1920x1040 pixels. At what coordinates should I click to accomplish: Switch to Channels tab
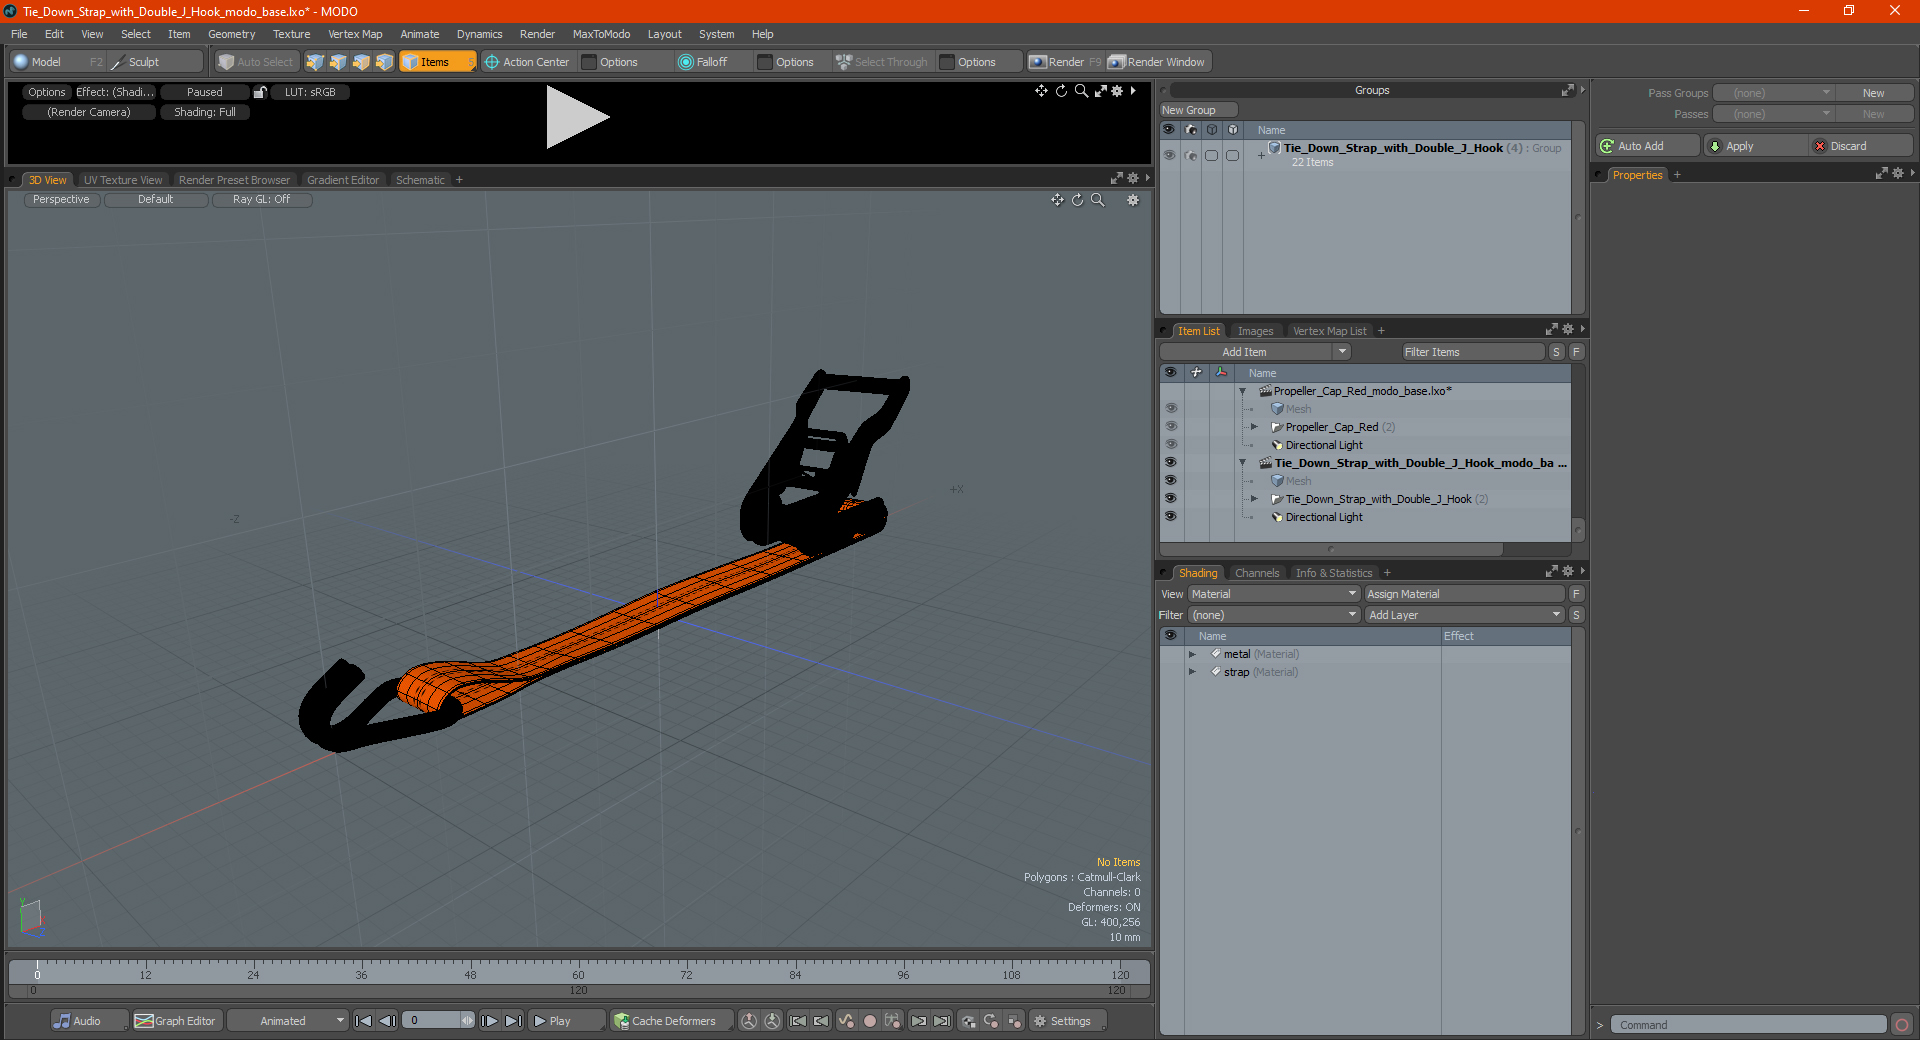[1256, 573]
